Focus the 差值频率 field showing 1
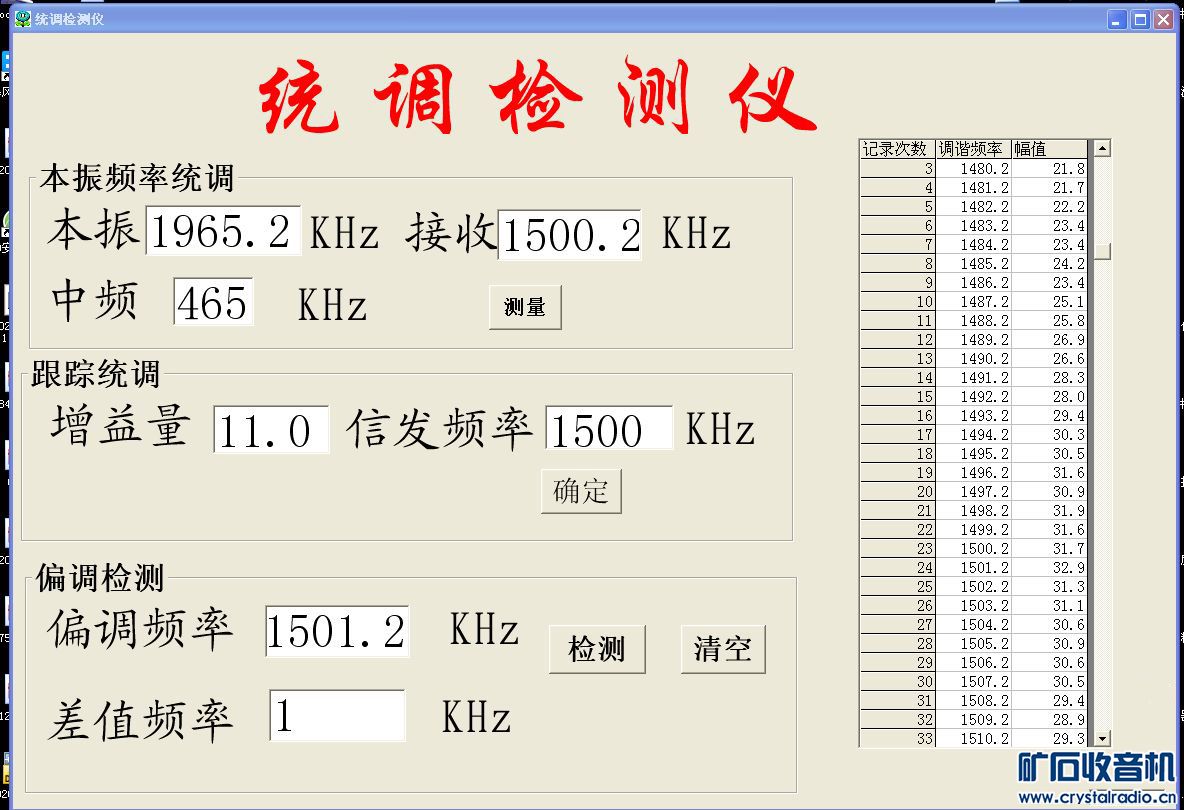The height and width of the screenshot is (810, 1184). 338,715
